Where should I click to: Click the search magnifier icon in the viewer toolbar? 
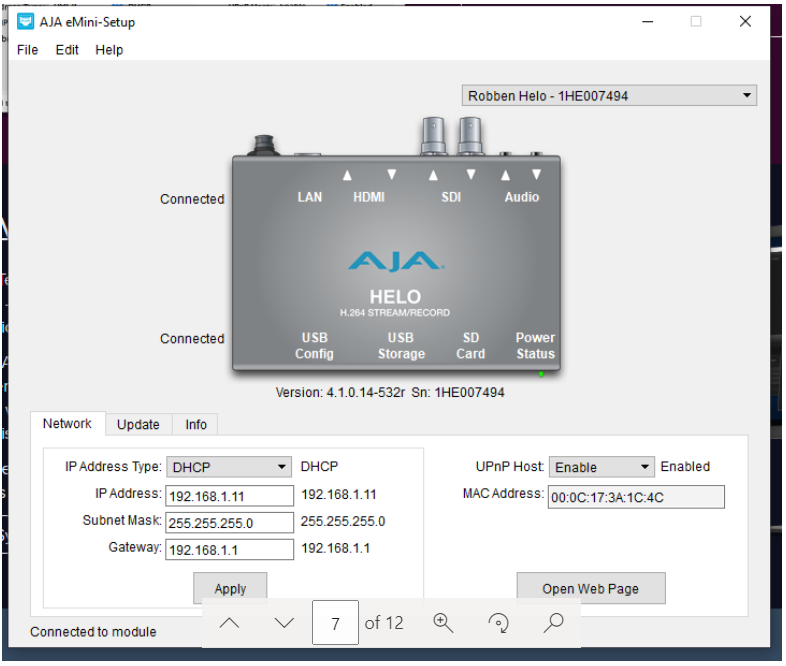click(554, 623)
